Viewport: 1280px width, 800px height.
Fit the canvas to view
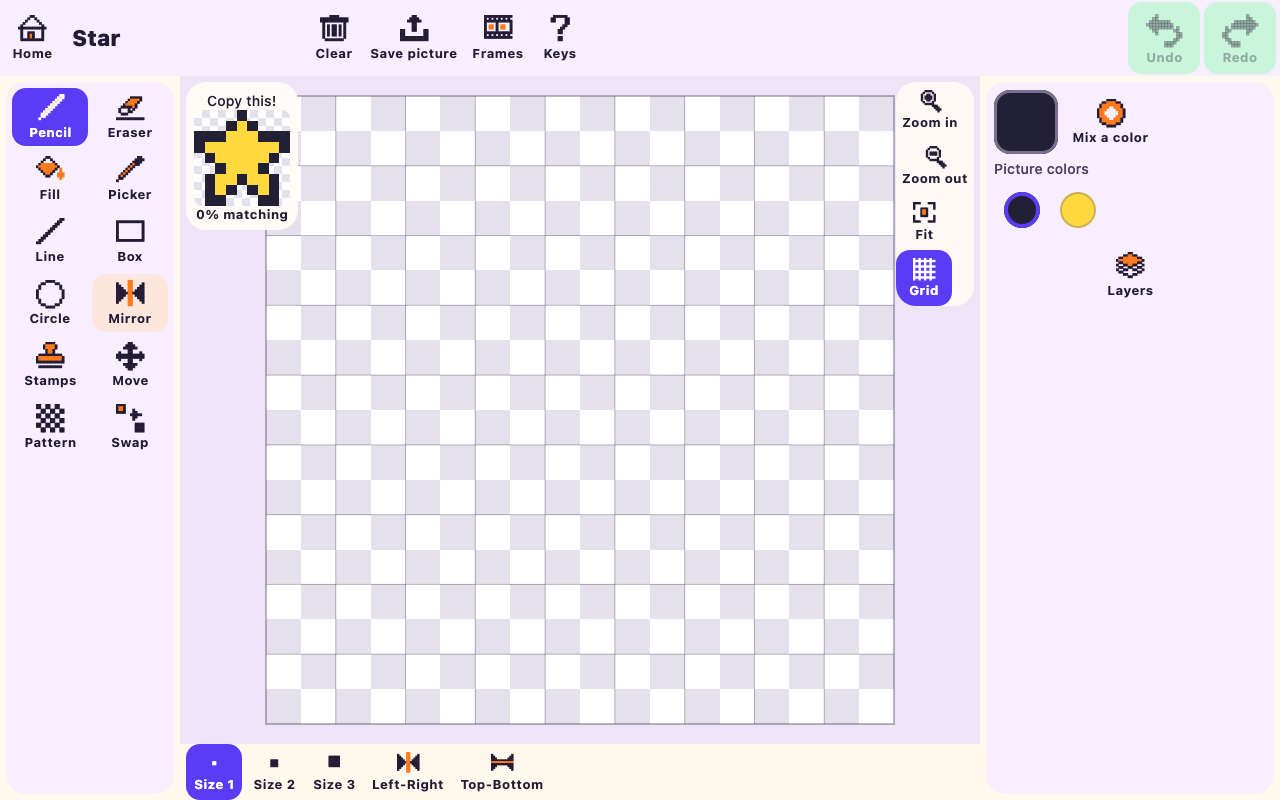[x=924, y=222]
